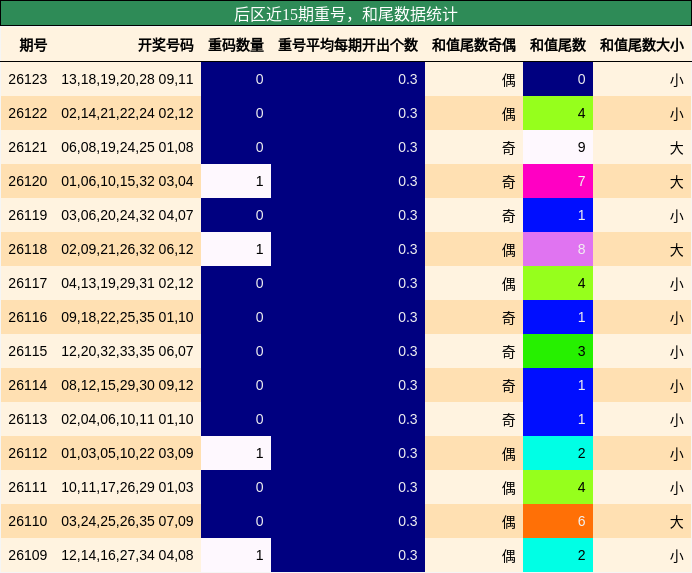Click numbers 12,20,32,33,35 06,07

coord(127,351)
